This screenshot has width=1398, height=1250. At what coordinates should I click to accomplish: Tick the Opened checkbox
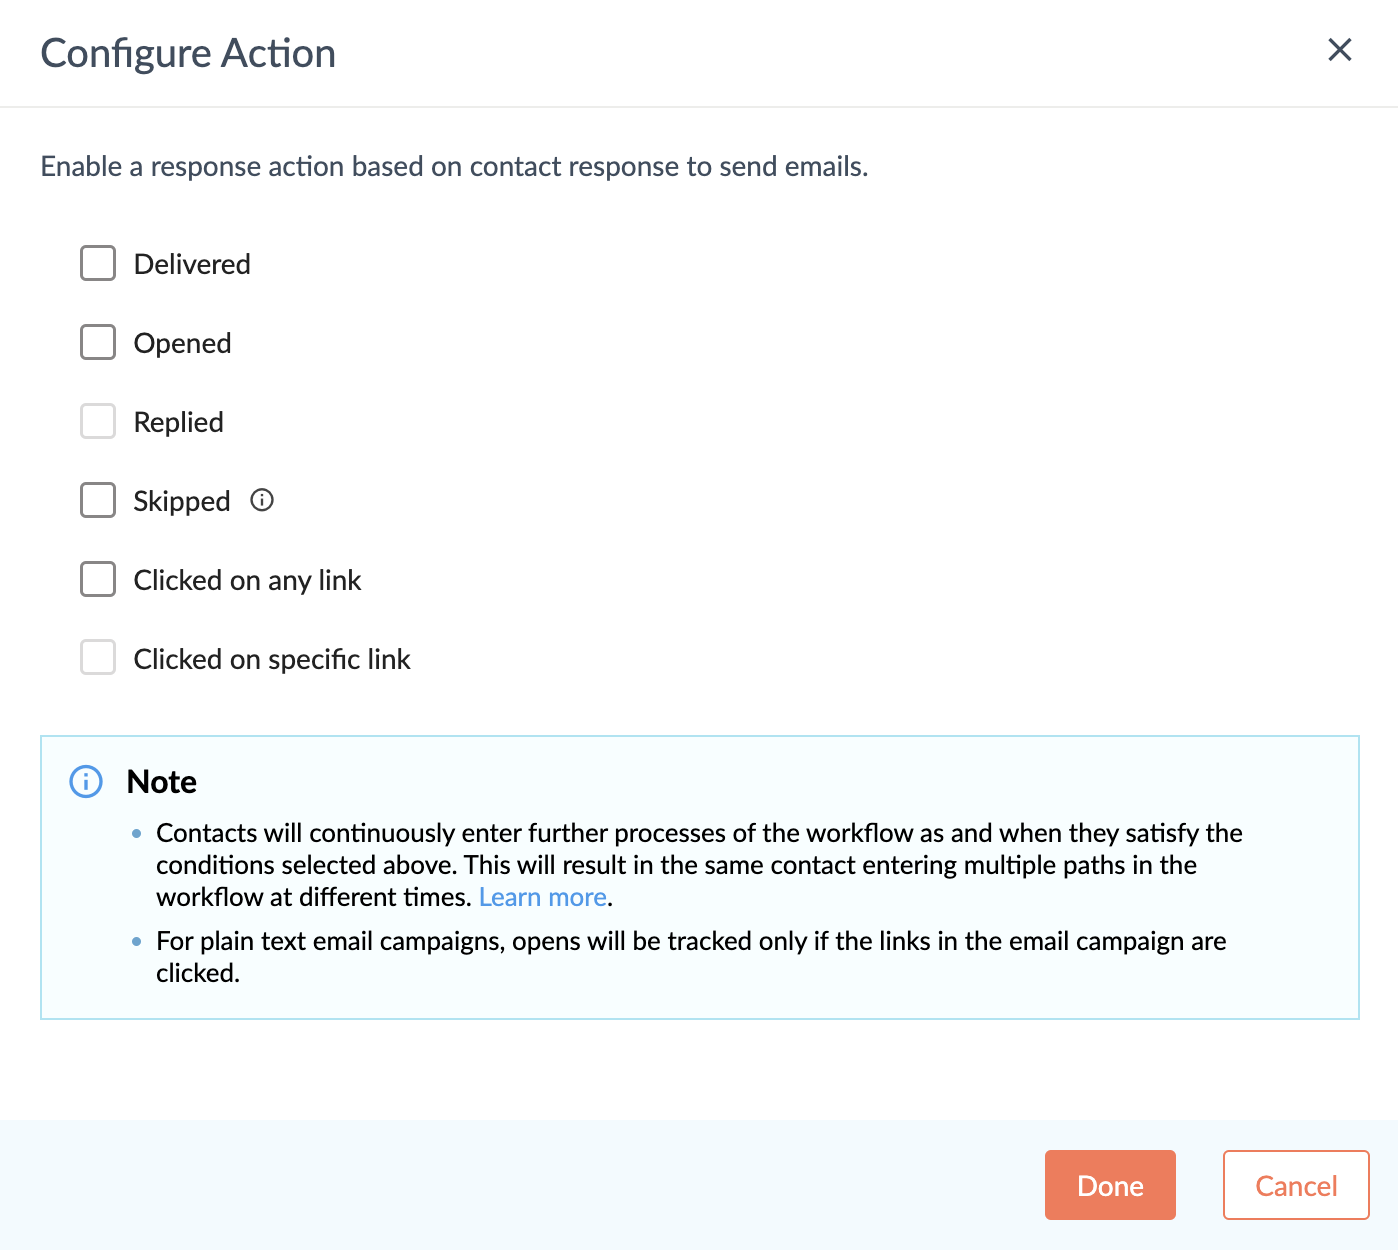point(98,343)
